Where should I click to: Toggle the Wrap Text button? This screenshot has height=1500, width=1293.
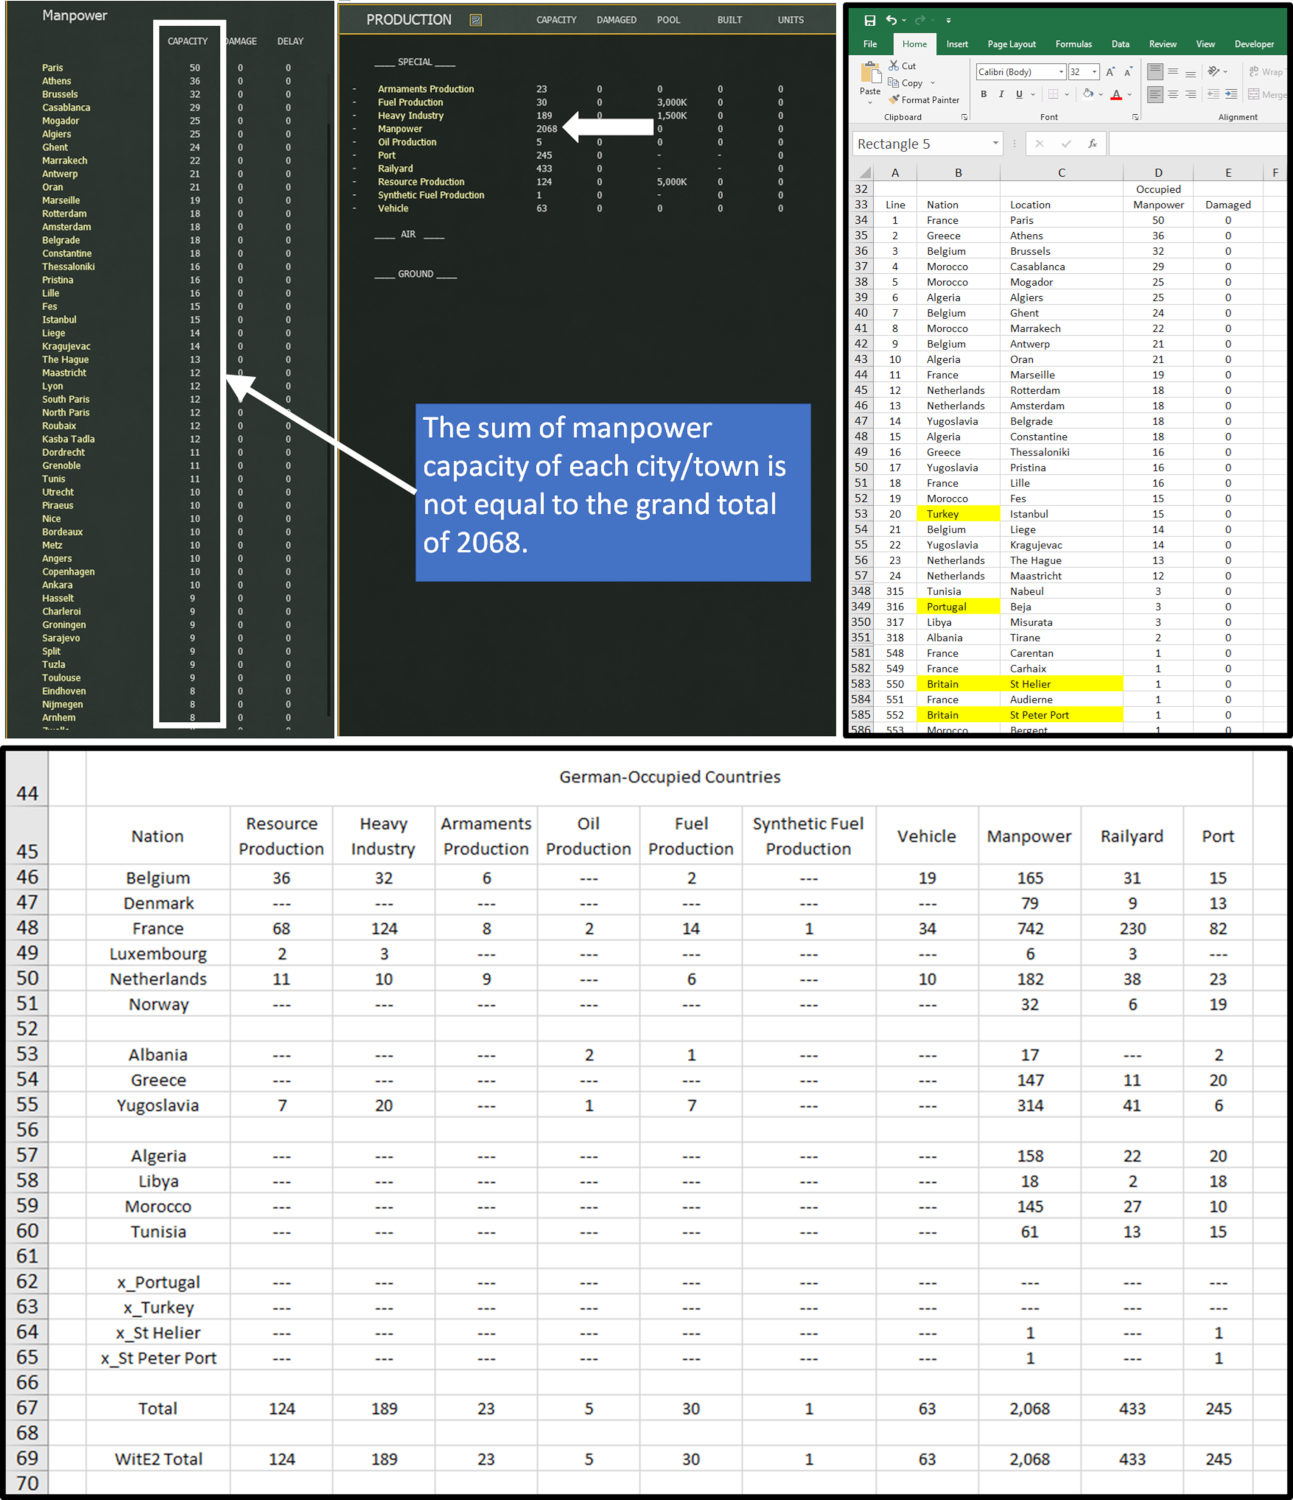[x=1265, y=72]
